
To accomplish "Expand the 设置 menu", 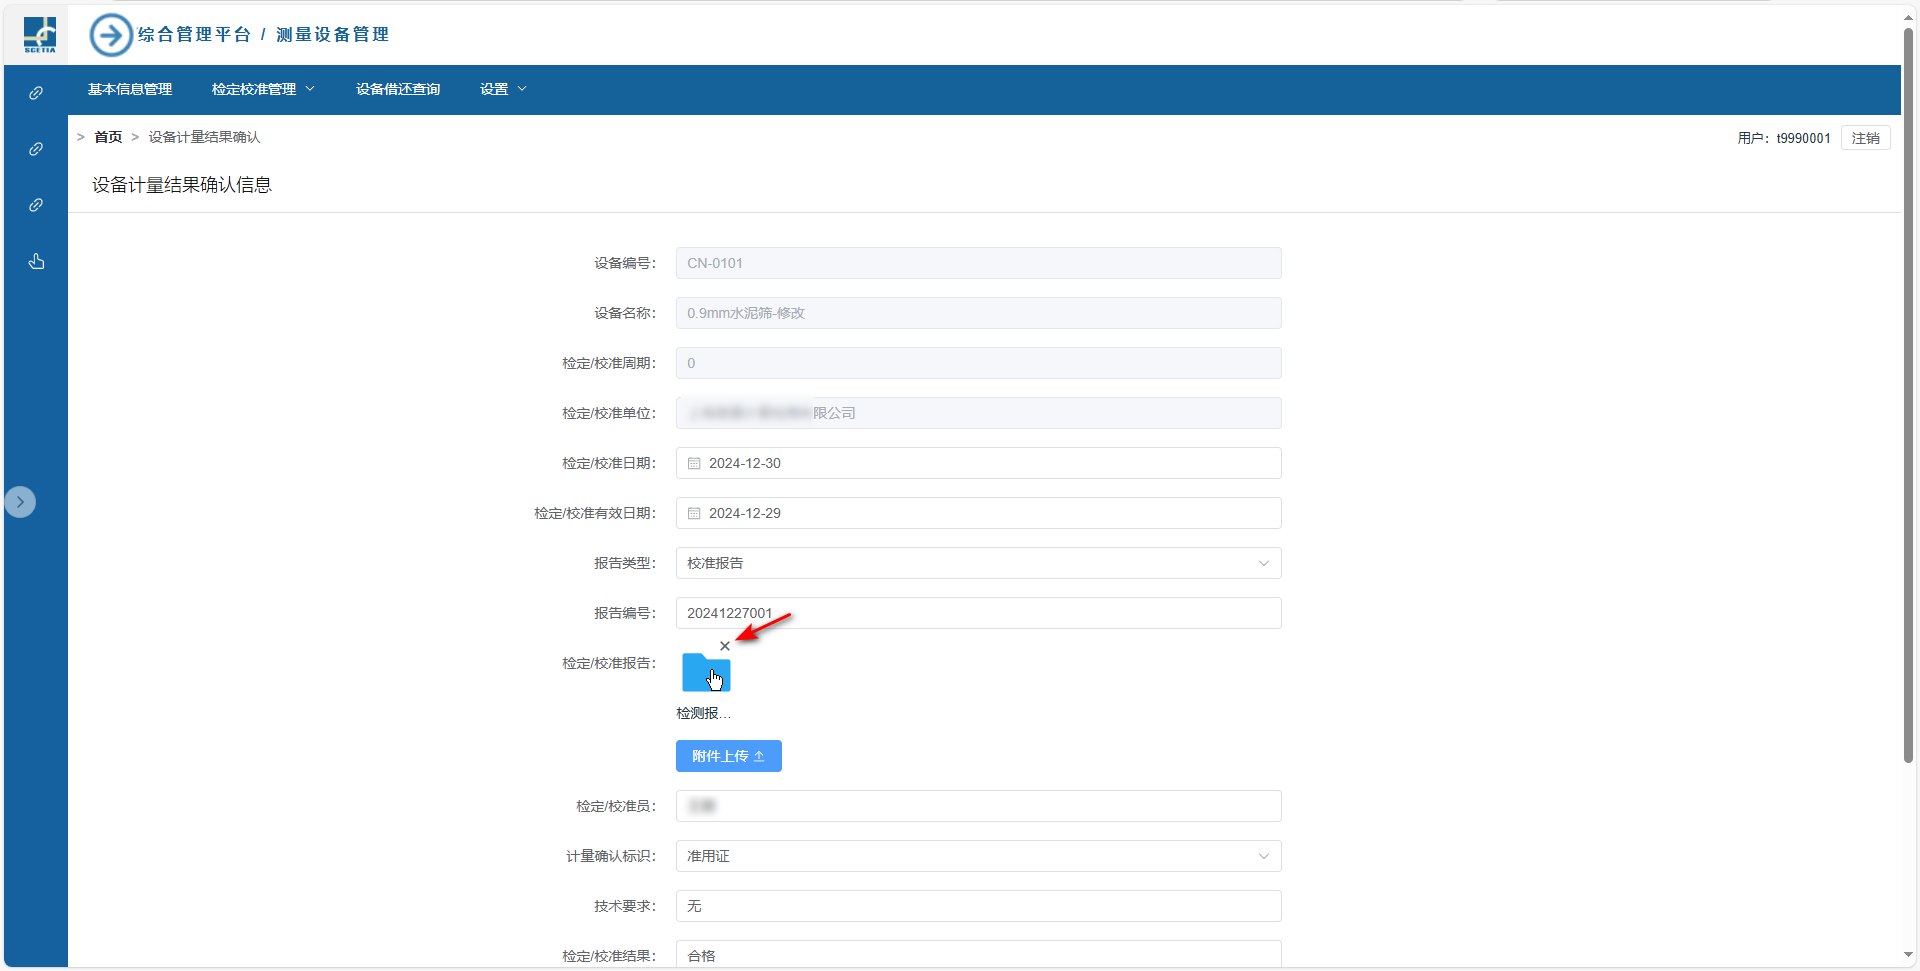I will pyautogui.click(x=502, y=90).
